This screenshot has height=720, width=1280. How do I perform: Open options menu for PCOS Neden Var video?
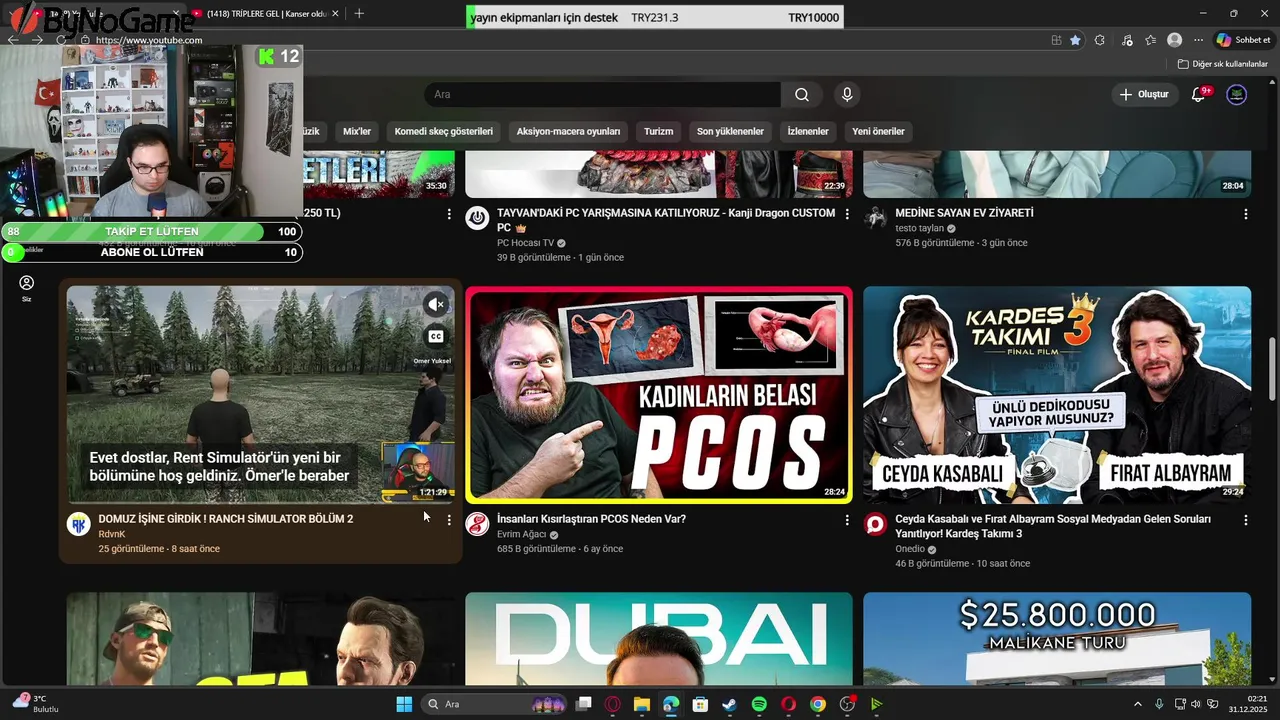pos(847,520)
